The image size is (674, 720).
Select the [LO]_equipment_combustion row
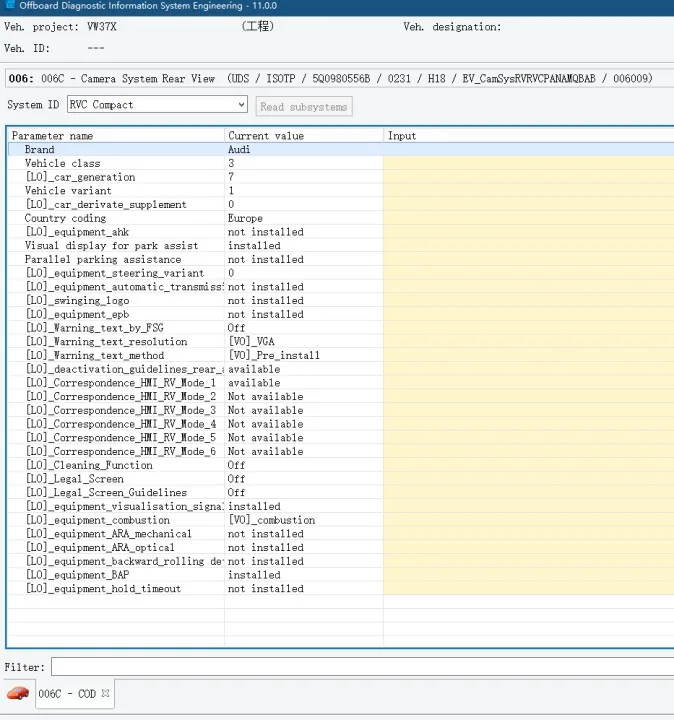click(x=341, y=520)
